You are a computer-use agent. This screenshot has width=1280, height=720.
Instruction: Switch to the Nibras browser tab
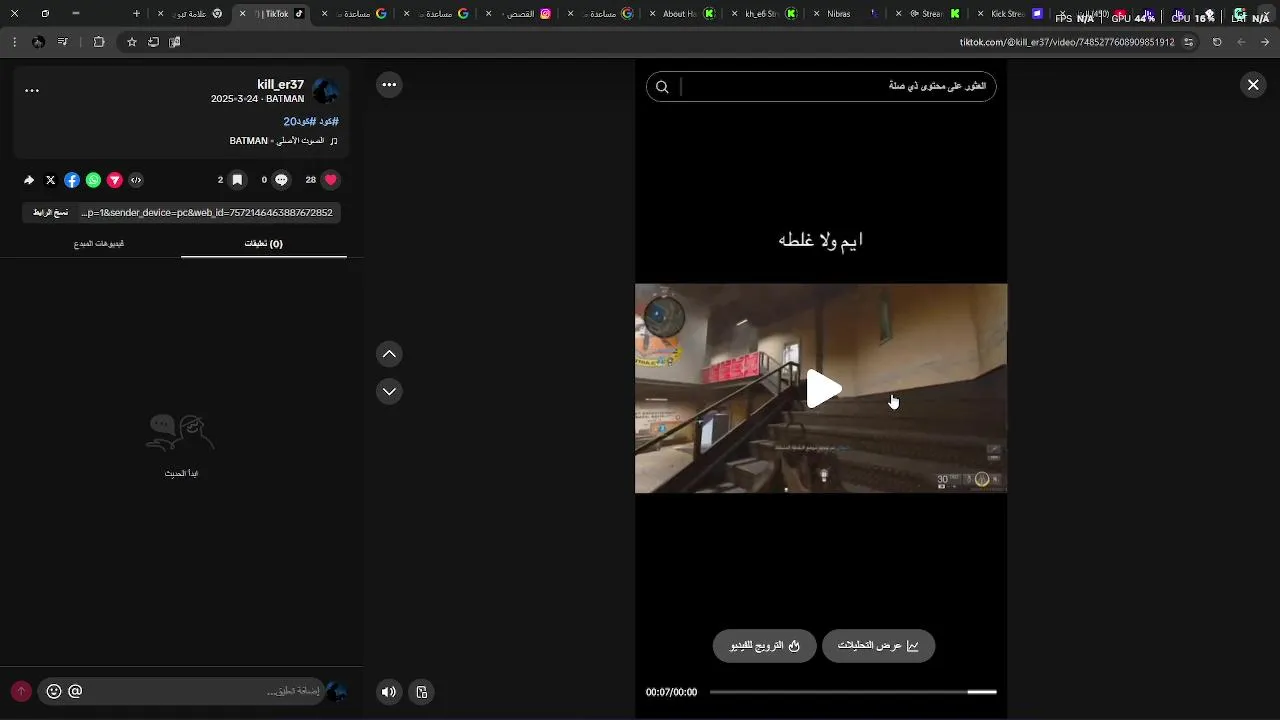(x=846, y=14)
